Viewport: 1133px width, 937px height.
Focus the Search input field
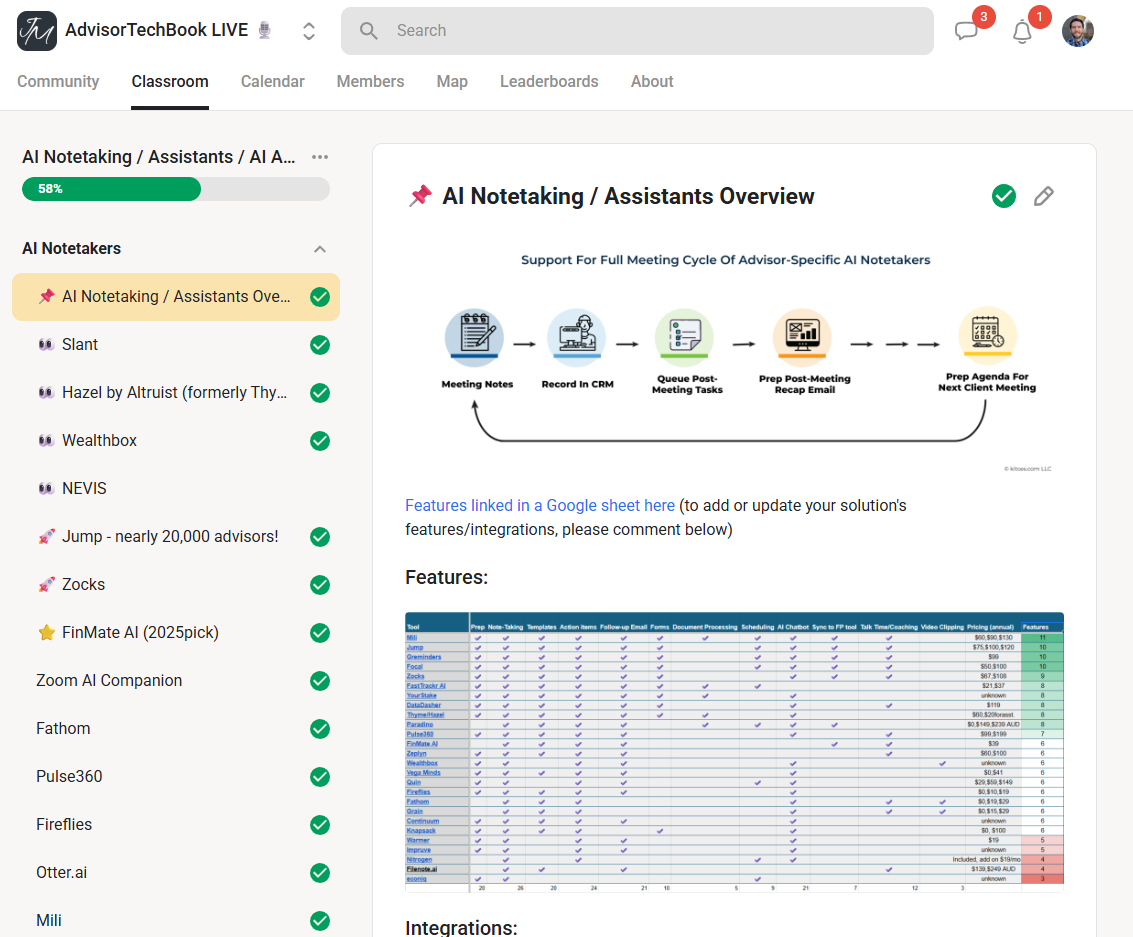pyautogui.click(x=637, y=31)
